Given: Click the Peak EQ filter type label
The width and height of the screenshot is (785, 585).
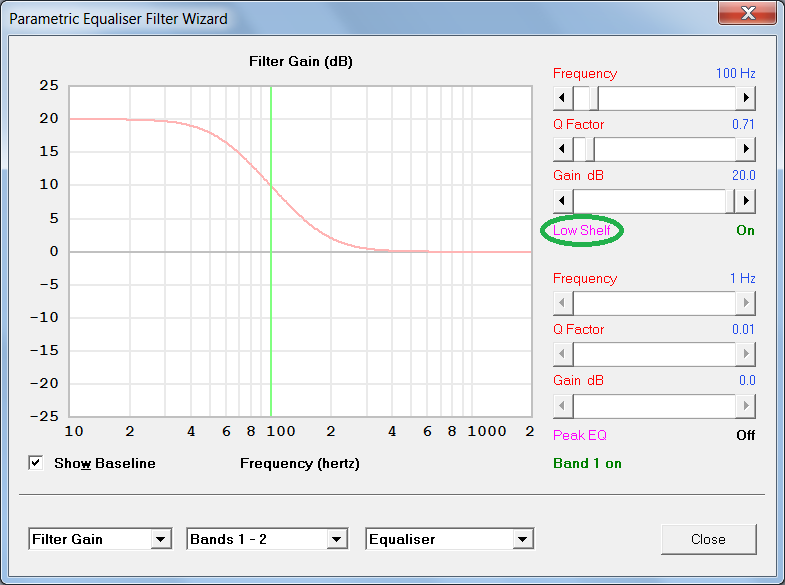Looking at the screenshot, I should click(580, 435).
